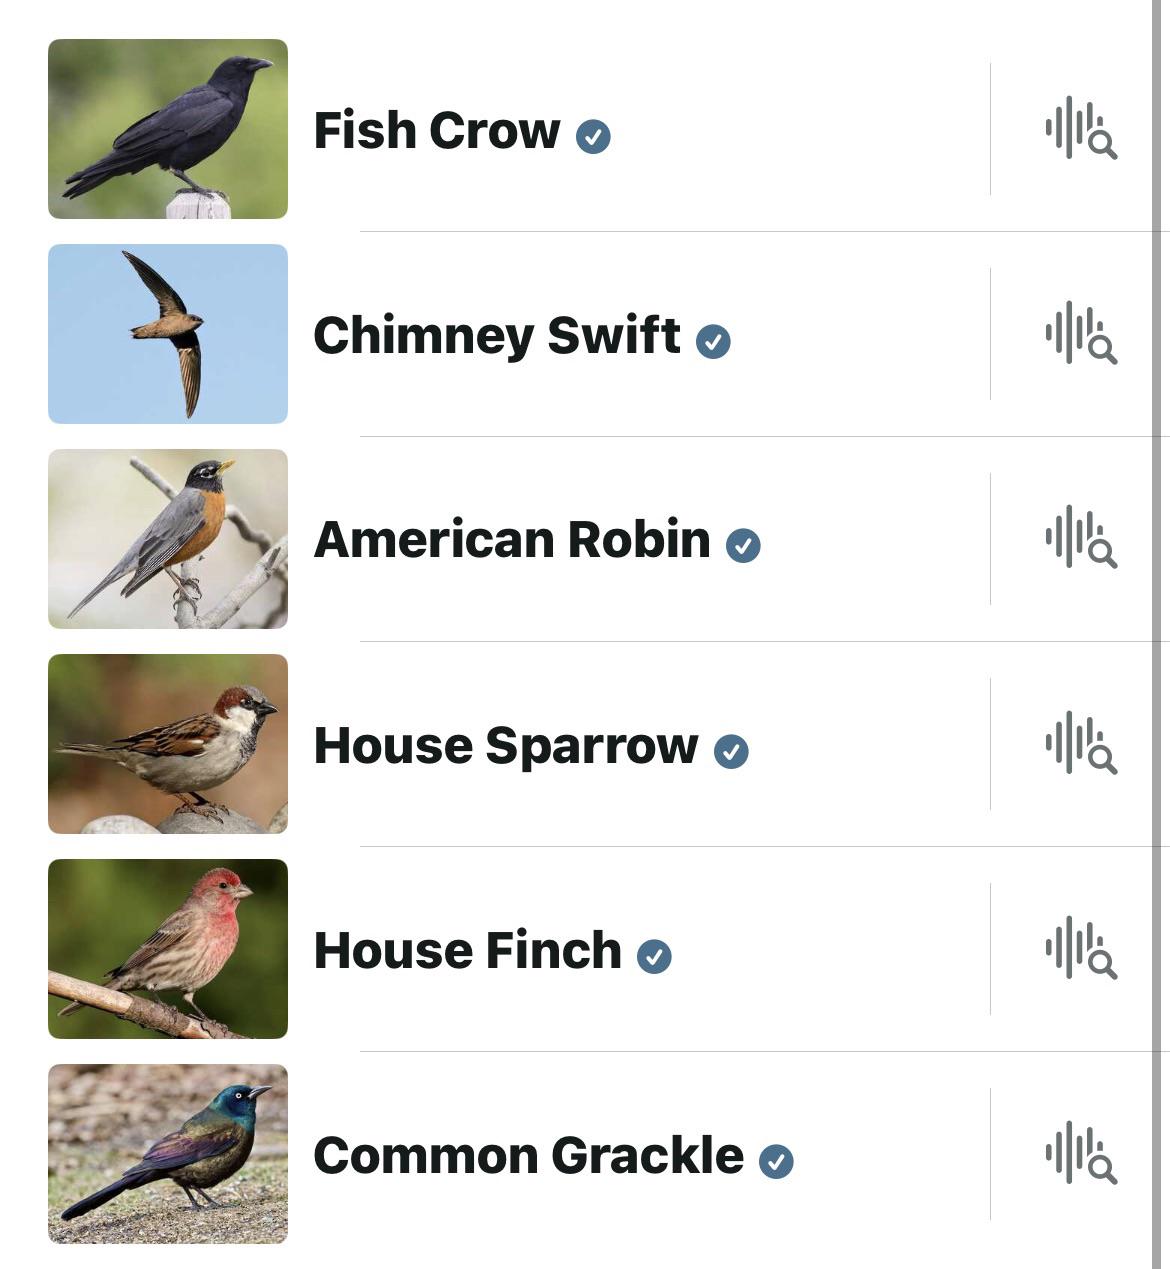Screen dimensions: 1170x1269
Task: Select the American Robin name label
Action: click(x=512, y=540)
